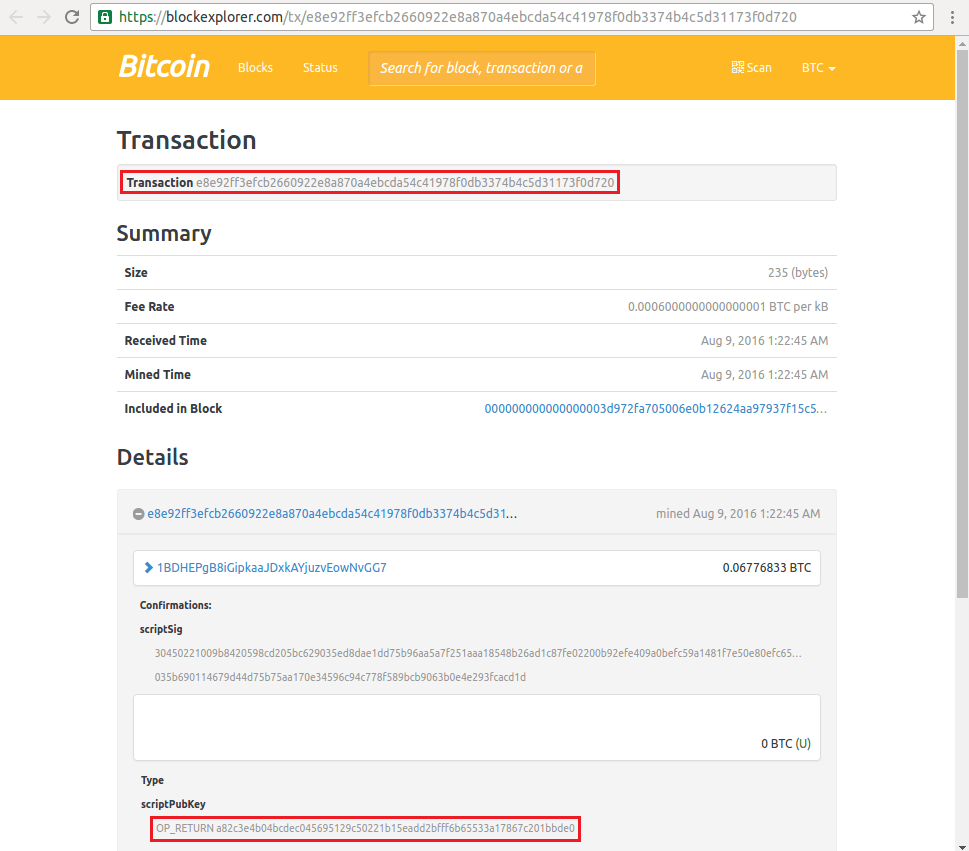Click the back navigation arrow

(x=17, y=17)
